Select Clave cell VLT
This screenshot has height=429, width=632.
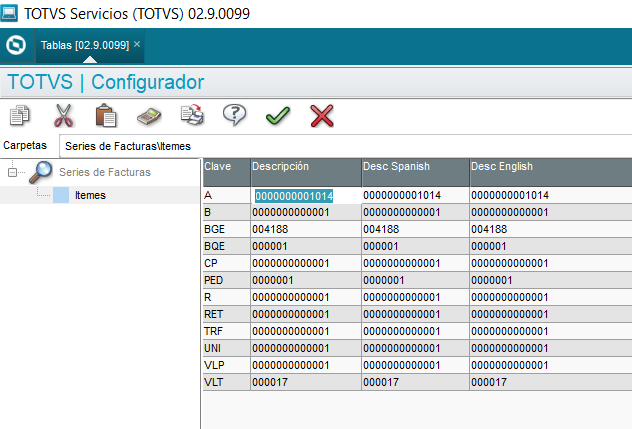227,382
